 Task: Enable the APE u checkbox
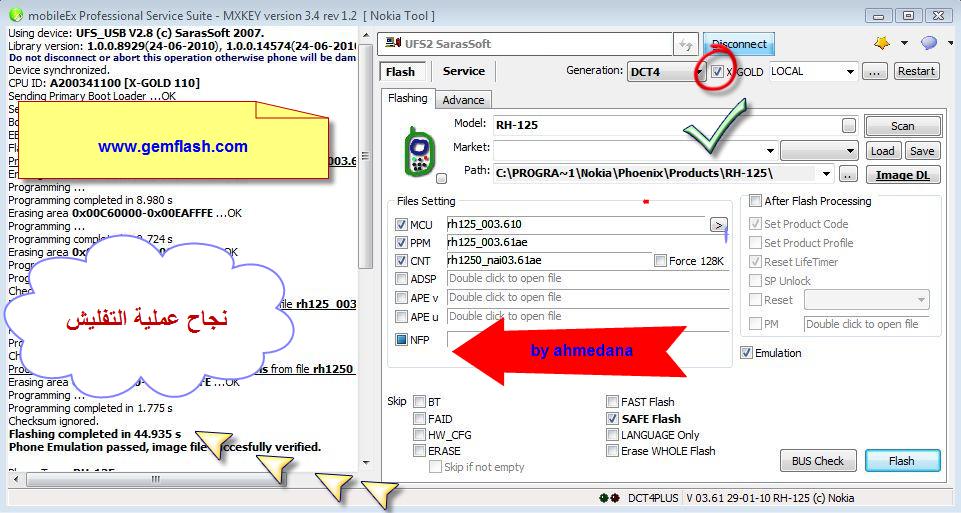point(401,317)
